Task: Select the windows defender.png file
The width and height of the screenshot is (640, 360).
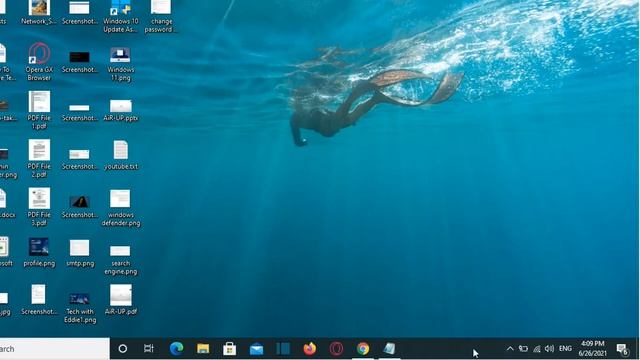Action: 121,208
